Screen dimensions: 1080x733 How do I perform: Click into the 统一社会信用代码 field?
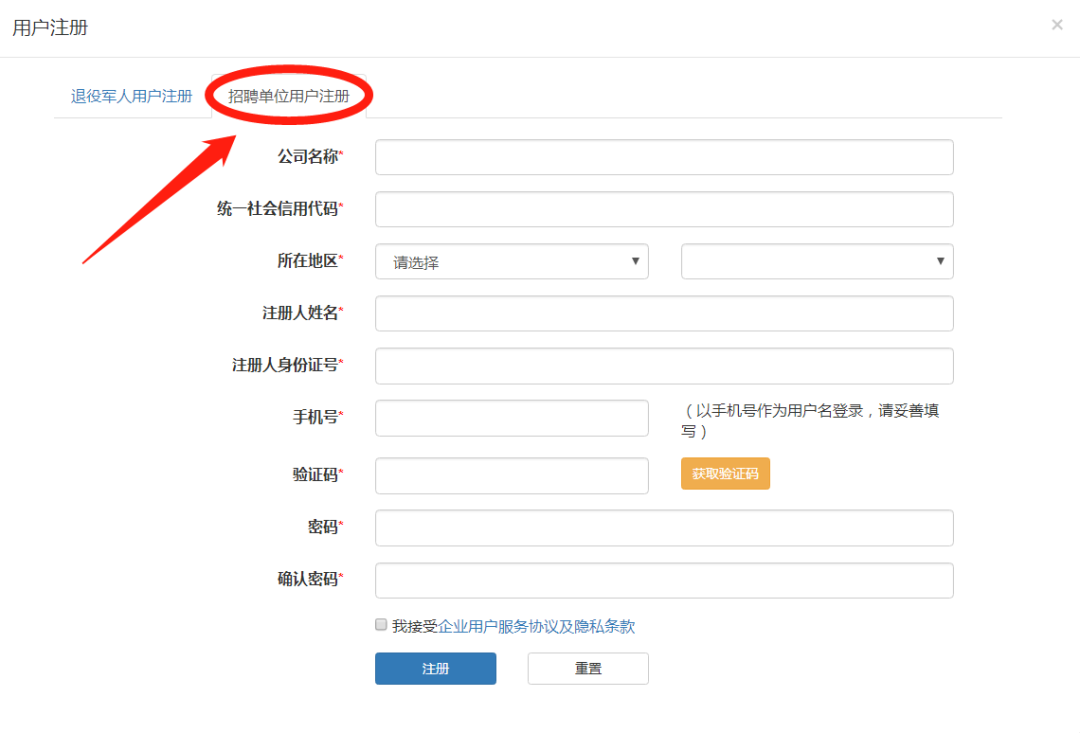pyautogui.click(x=663, y=209)
